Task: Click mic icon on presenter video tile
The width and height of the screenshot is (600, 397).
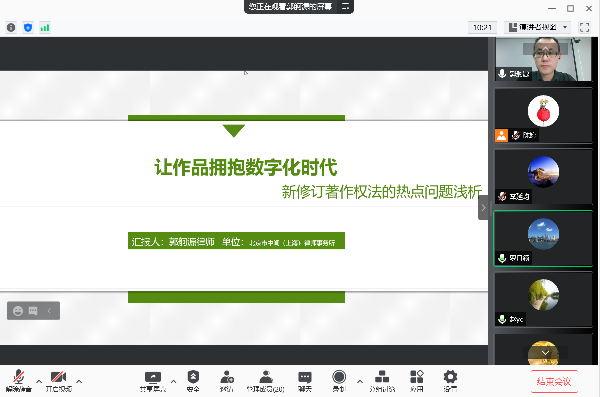Action: point(502,74)
